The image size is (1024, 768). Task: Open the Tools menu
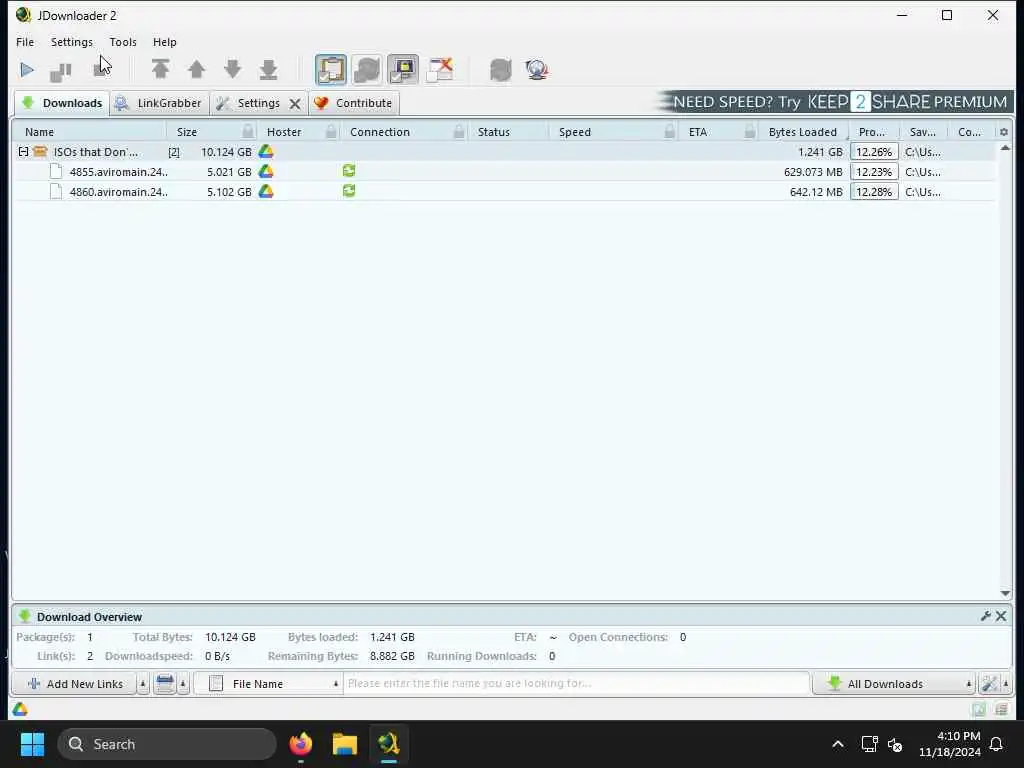[123, 42]
